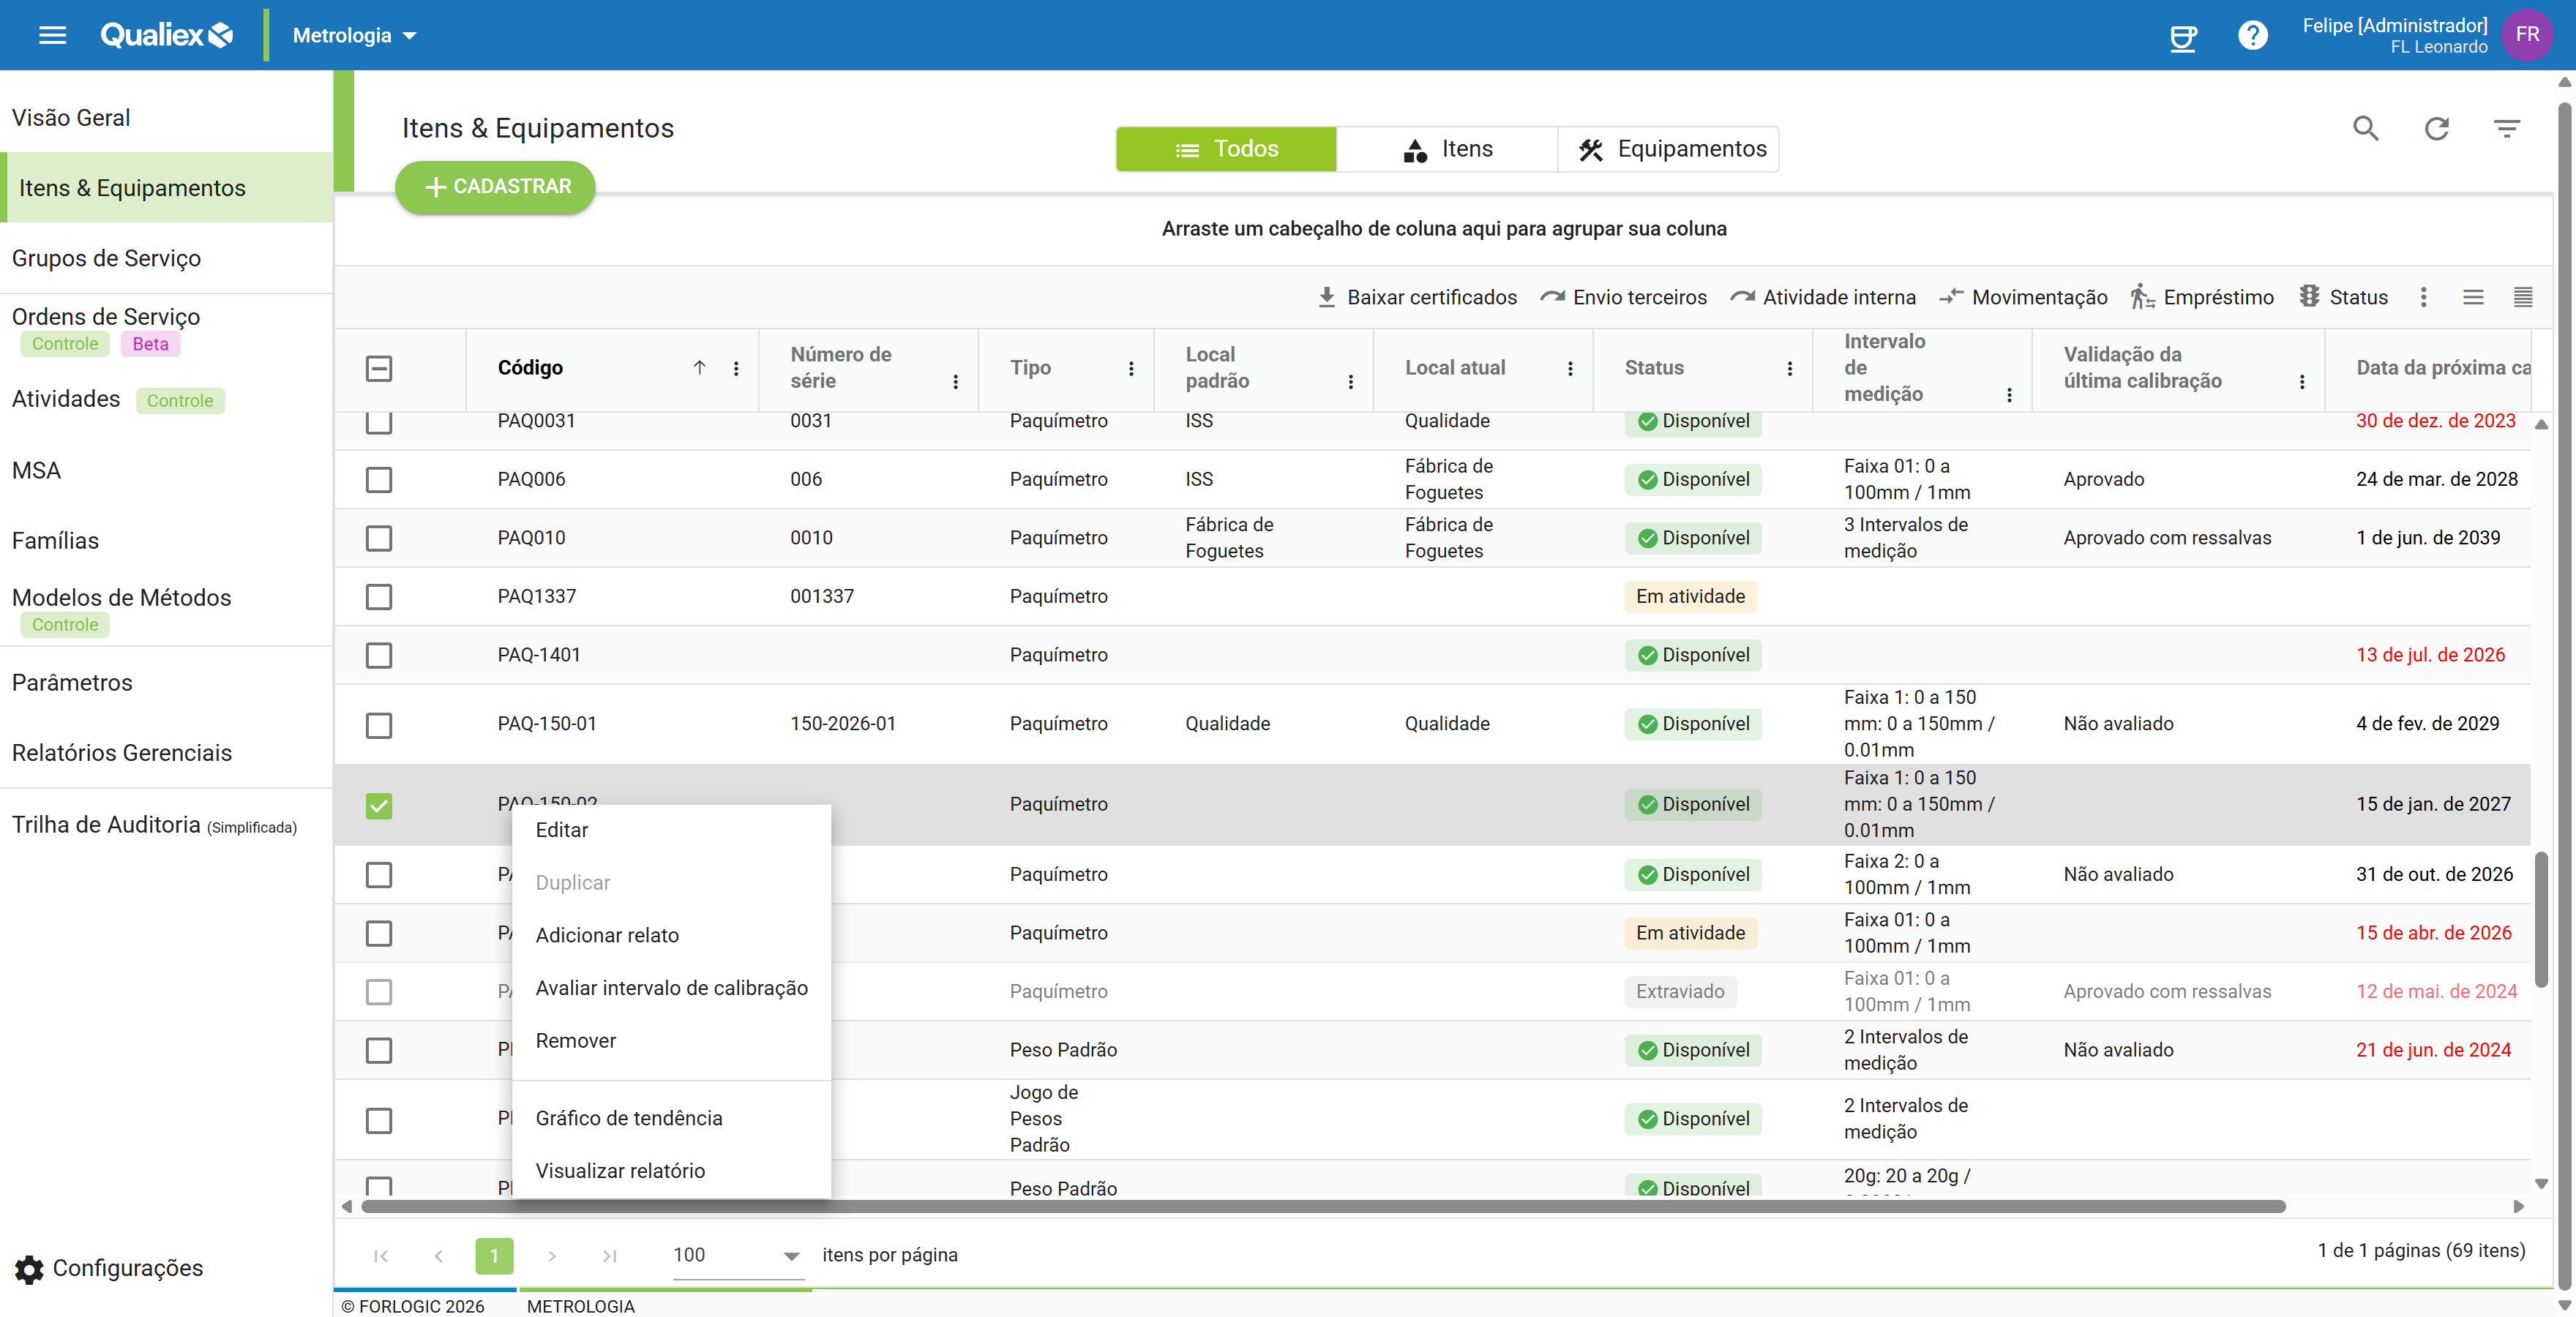Click the Qualiex logo
The width and height of the screenshot is (2576, 1317).
click(x=166, y=36)
